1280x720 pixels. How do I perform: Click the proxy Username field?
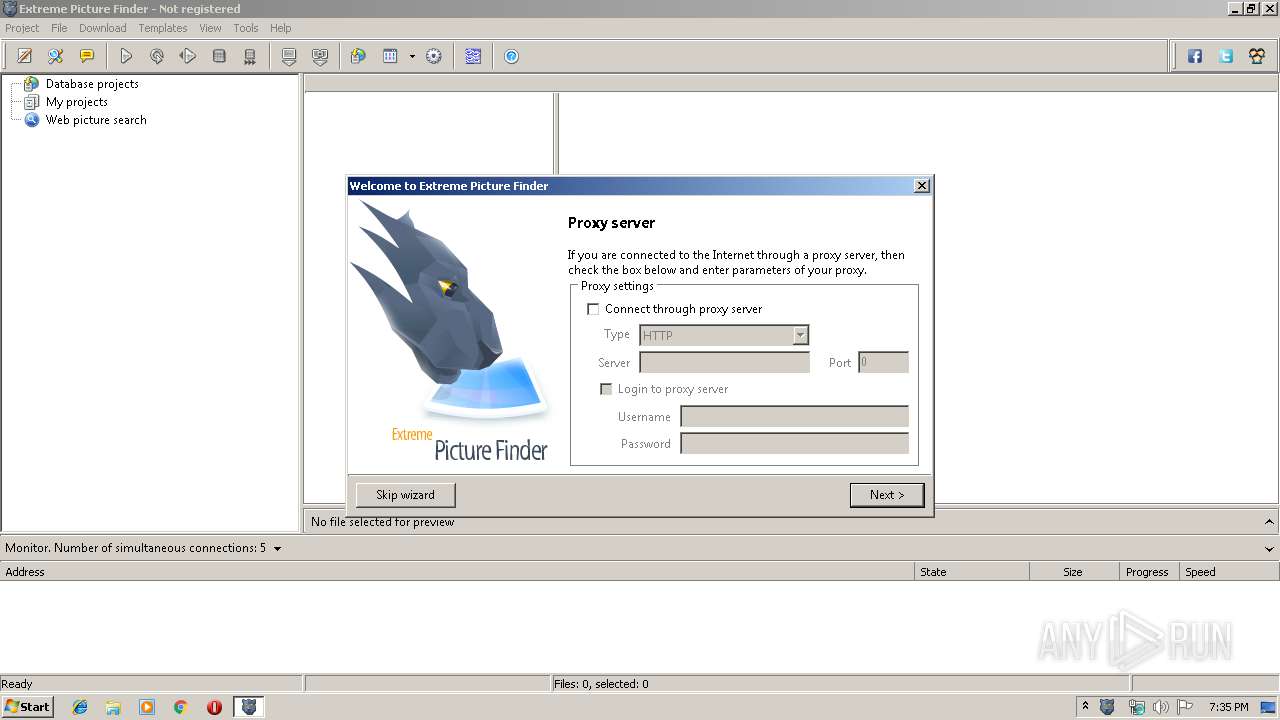(x=794, y=416)
